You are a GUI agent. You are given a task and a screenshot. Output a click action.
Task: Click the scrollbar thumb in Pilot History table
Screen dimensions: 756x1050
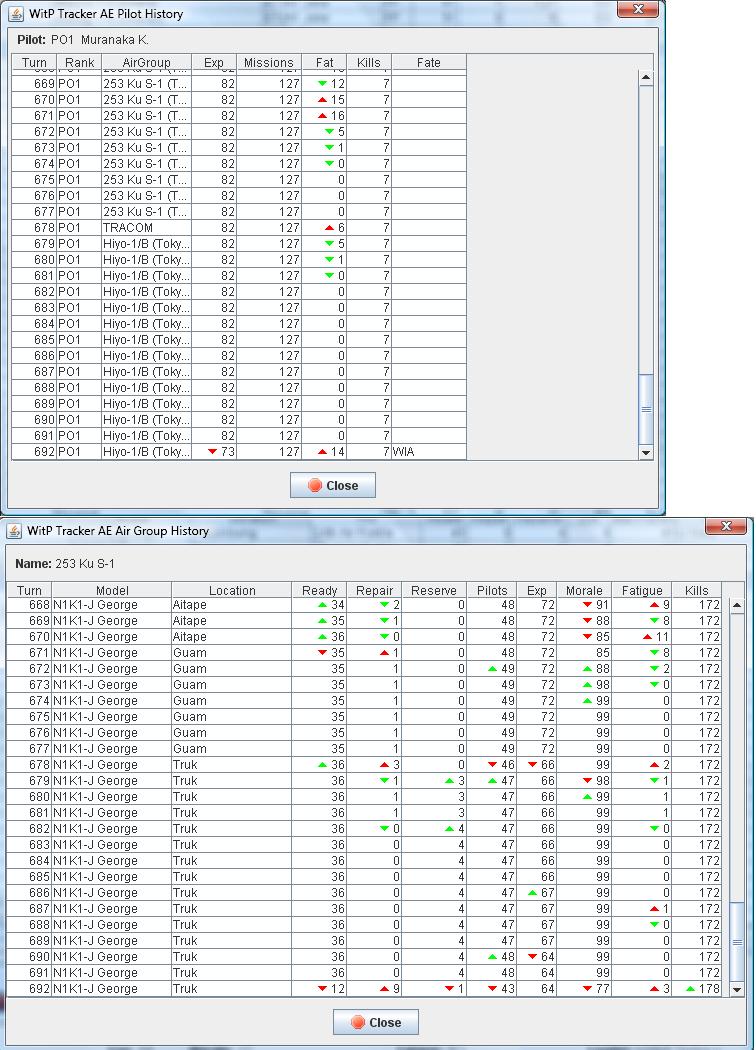(646, 408)
